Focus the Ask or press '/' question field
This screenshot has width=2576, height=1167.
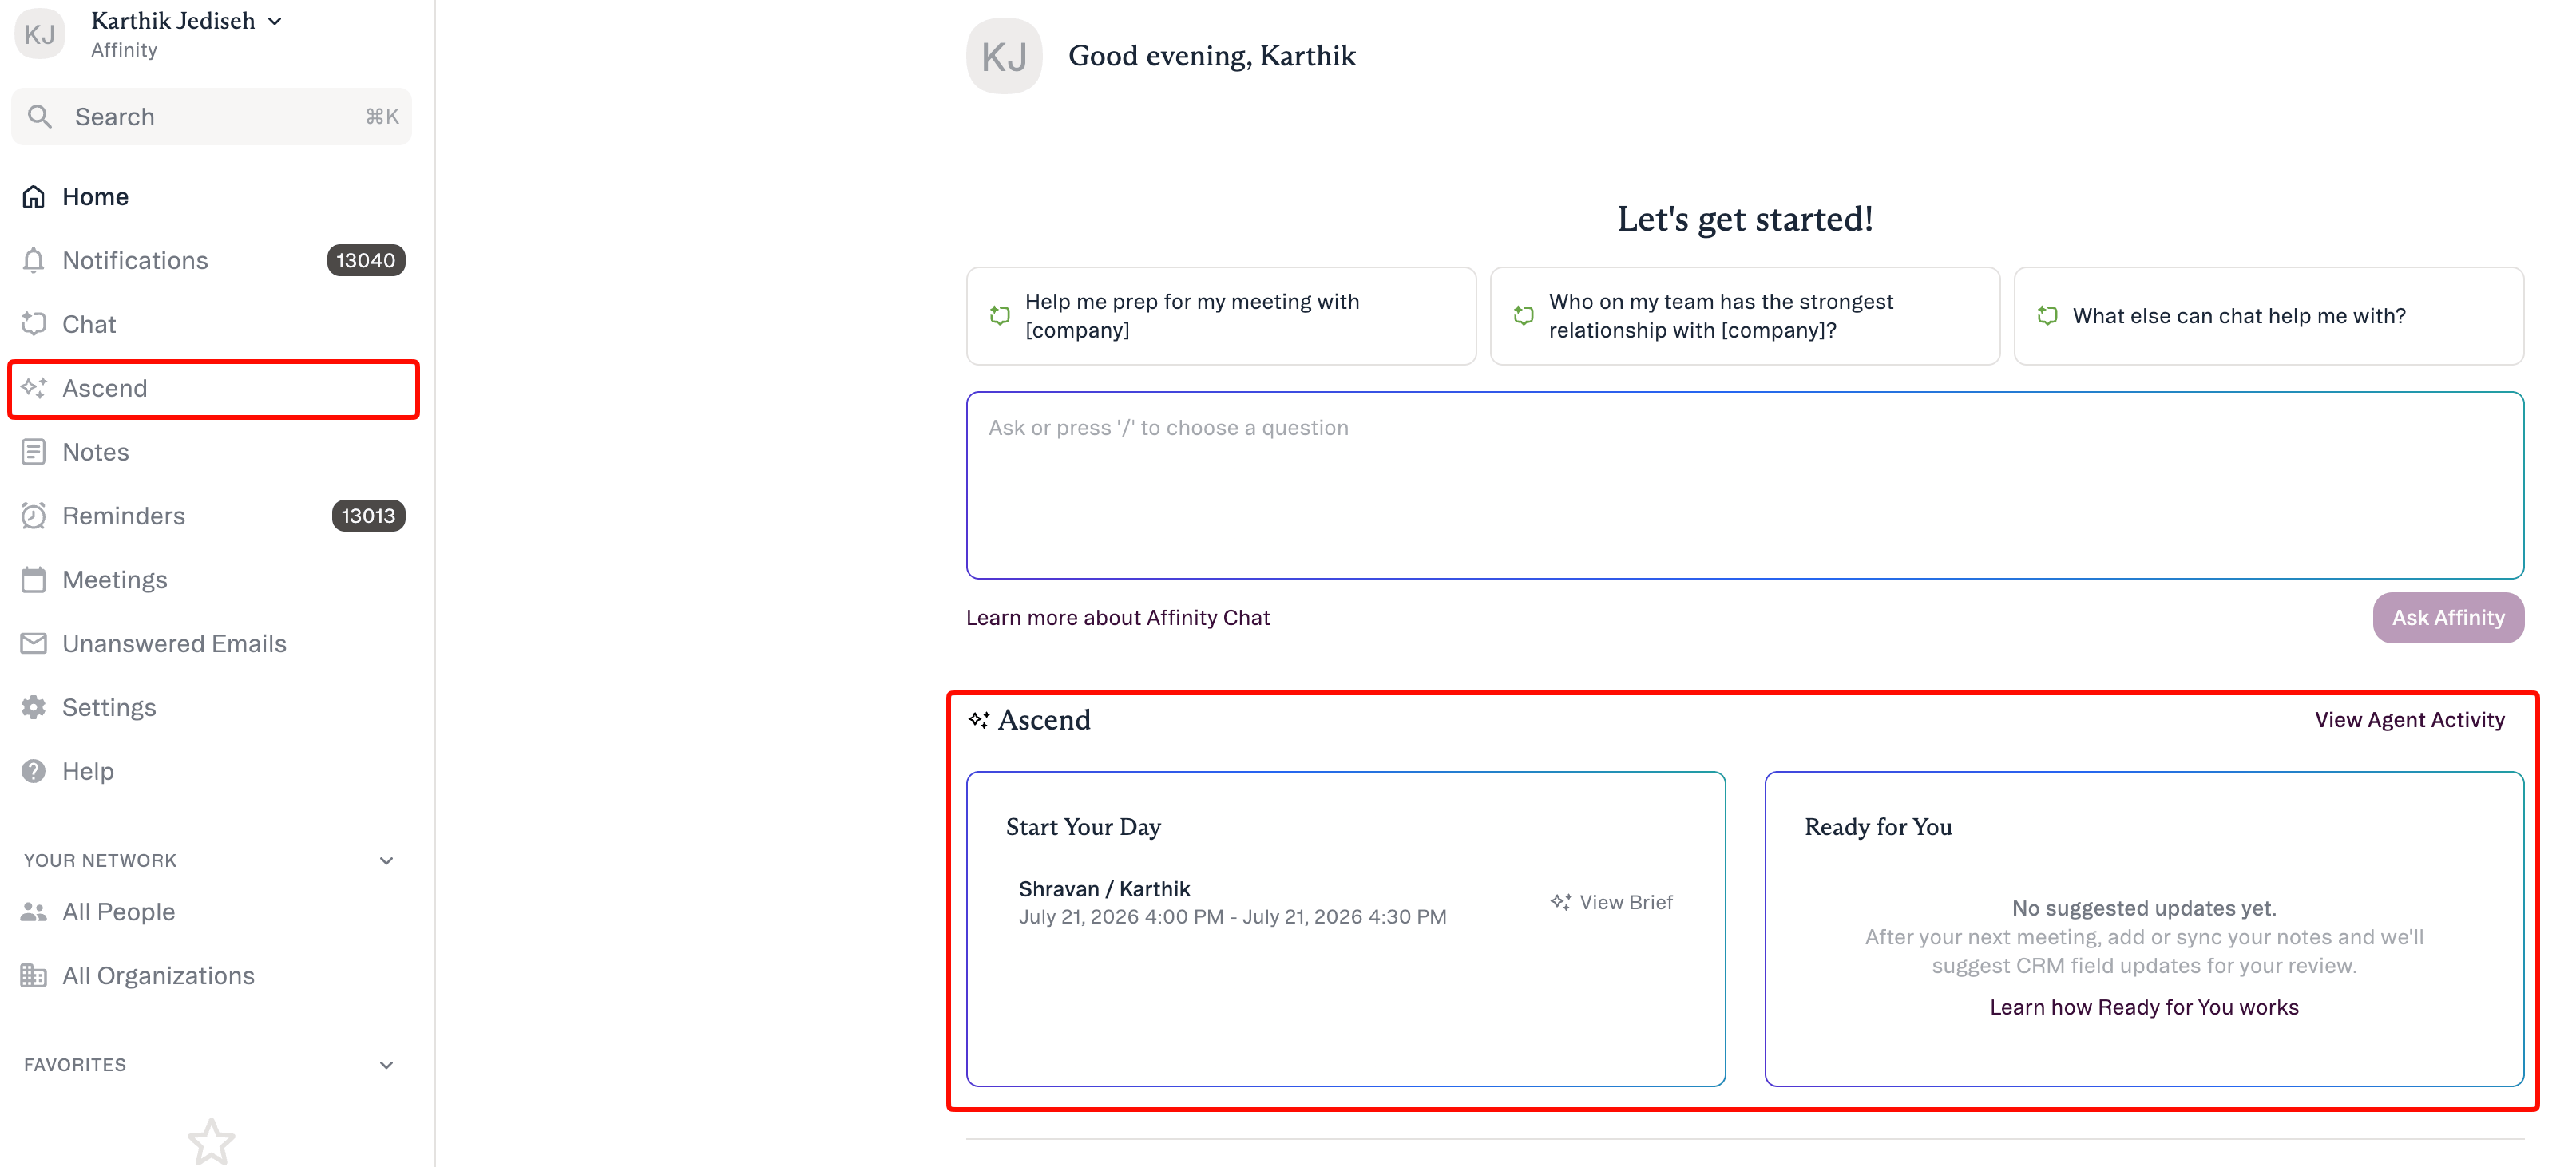pyautogui.click(x=1744, y=485)
